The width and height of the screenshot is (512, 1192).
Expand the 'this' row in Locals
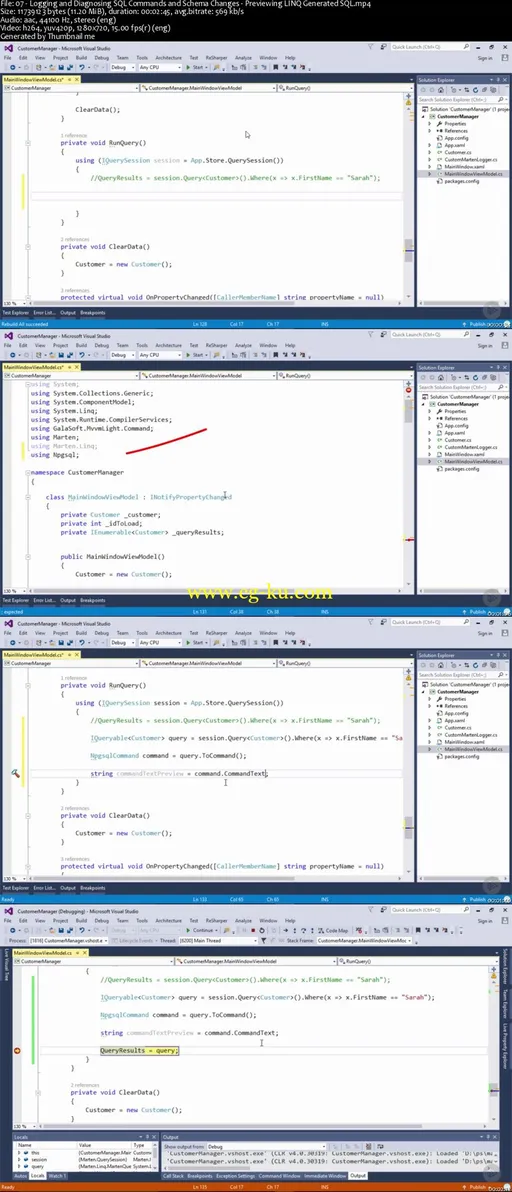(19, 1152)
